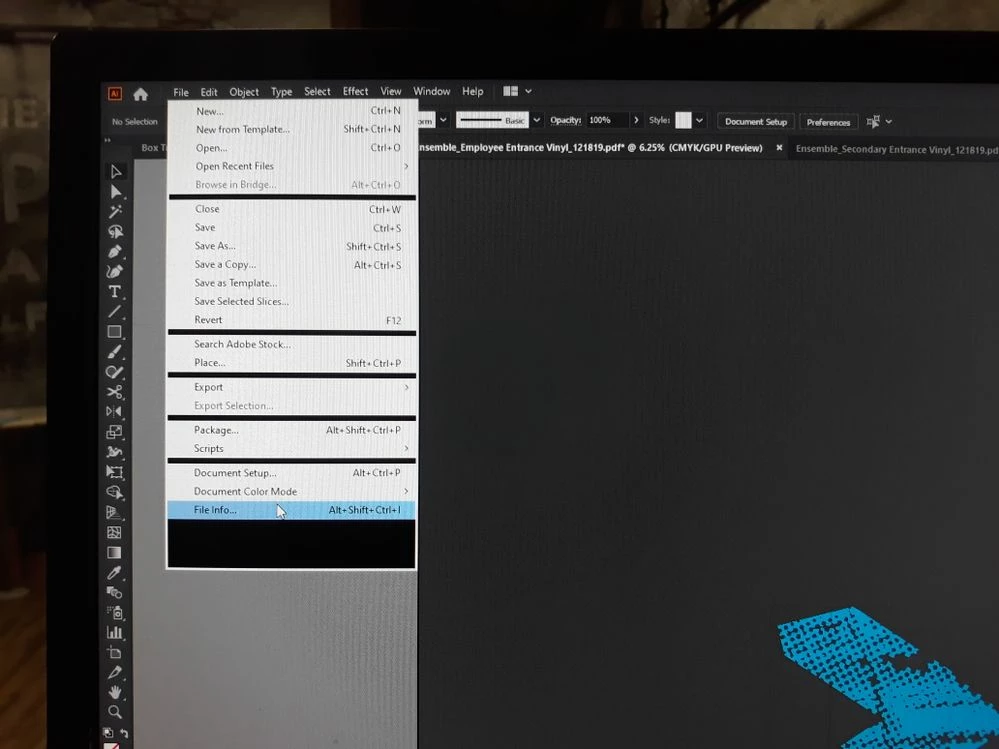Expand the arrange documents dropdown arrow
The width and height of the screenshot is (999, 749).
coord(528,91)
